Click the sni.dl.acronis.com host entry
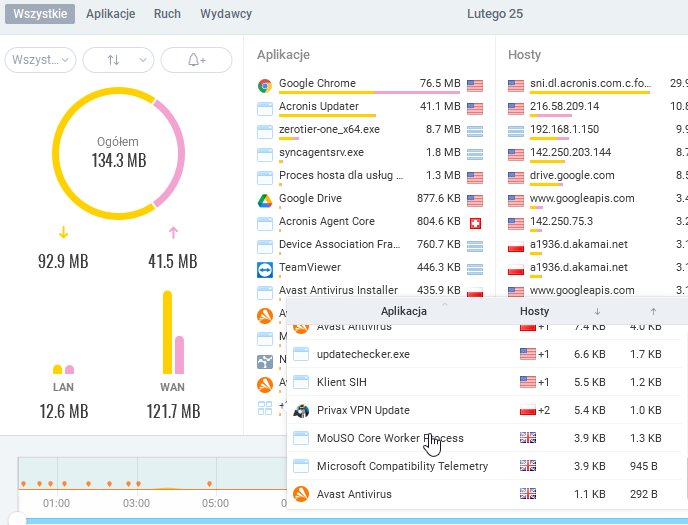688x525 pixels. 590,83
